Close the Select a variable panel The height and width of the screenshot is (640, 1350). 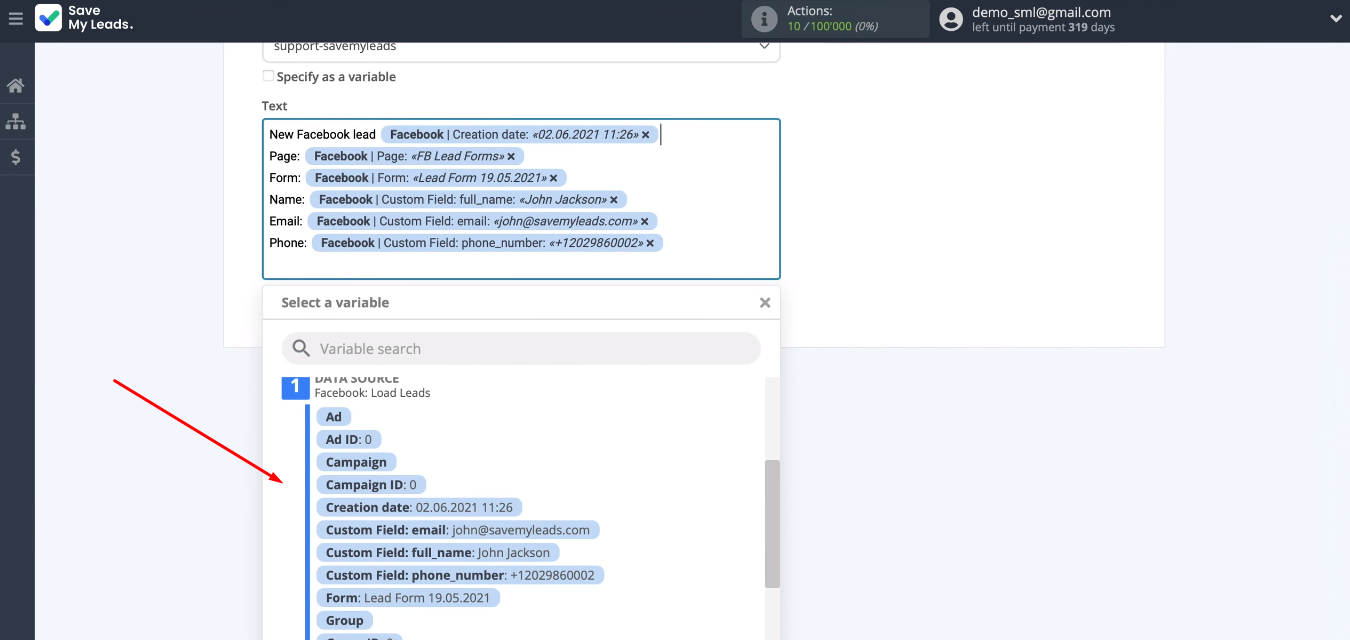tap(765, 302)
